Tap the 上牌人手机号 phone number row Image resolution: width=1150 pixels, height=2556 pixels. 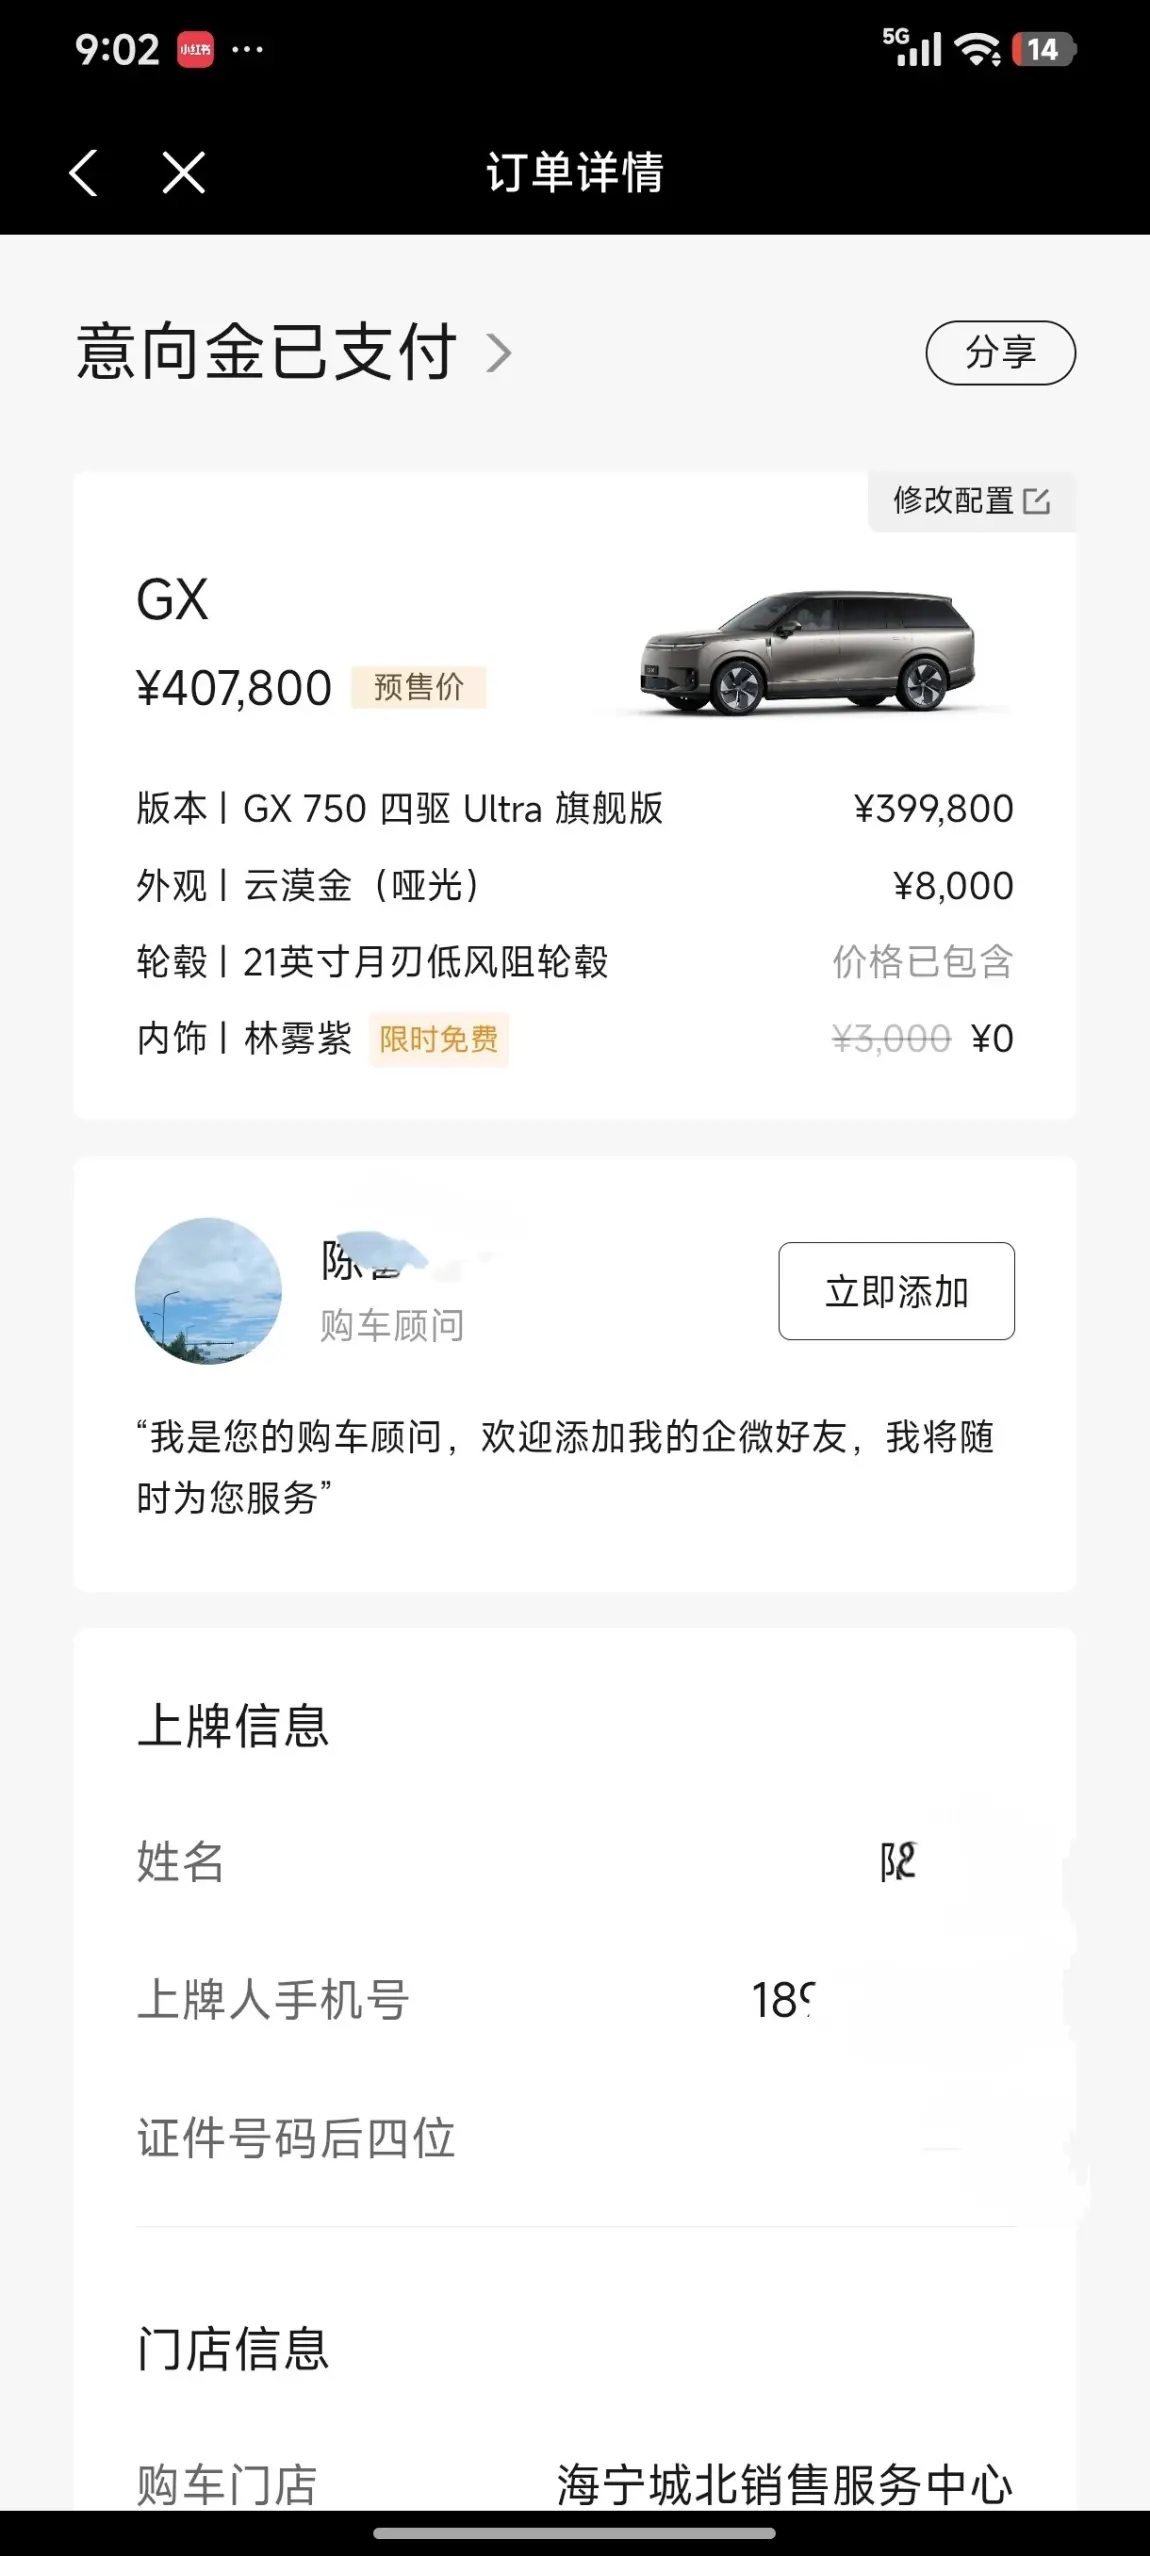[x=575, y=2000]
